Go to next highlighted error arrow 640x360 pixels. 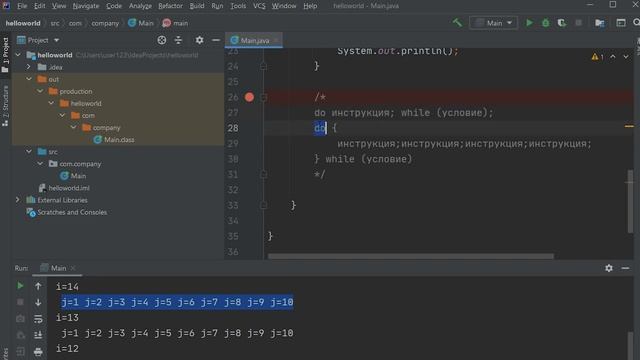pos(626,57)
